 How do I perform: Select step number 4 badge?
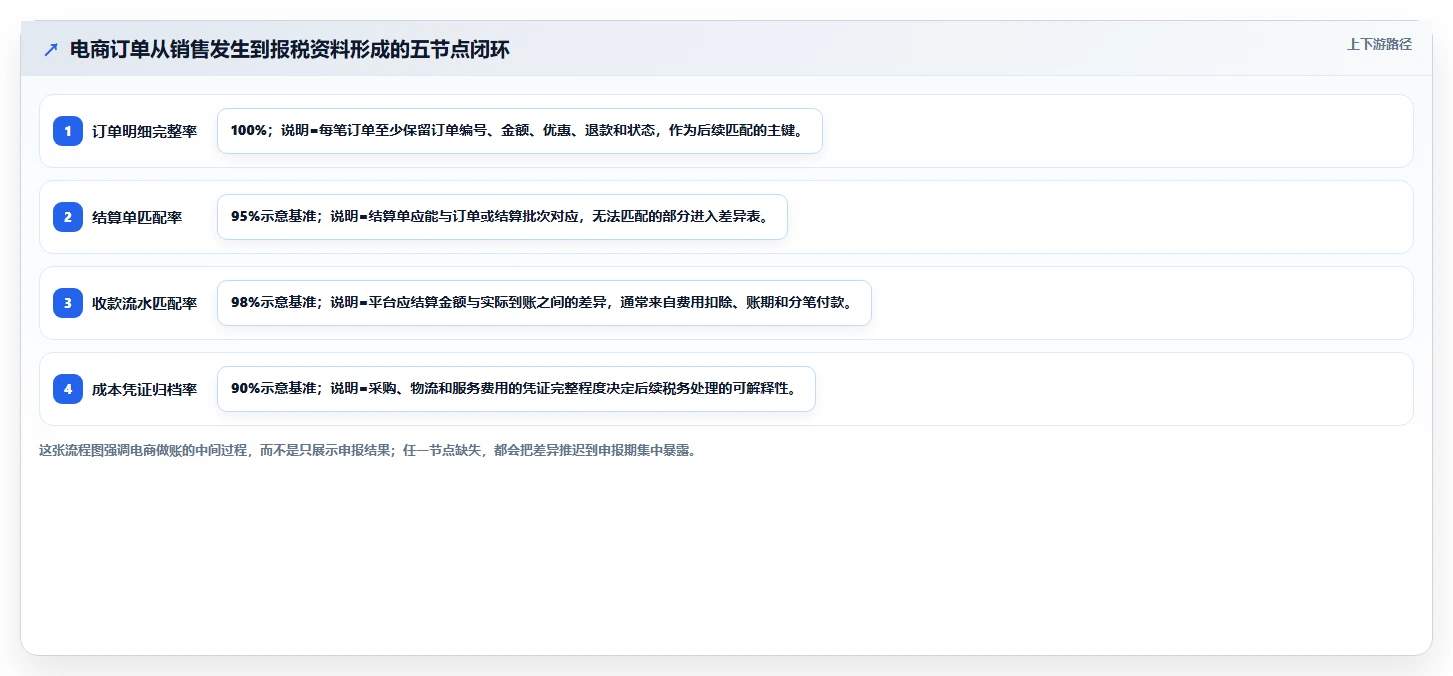tap(68, 389)
